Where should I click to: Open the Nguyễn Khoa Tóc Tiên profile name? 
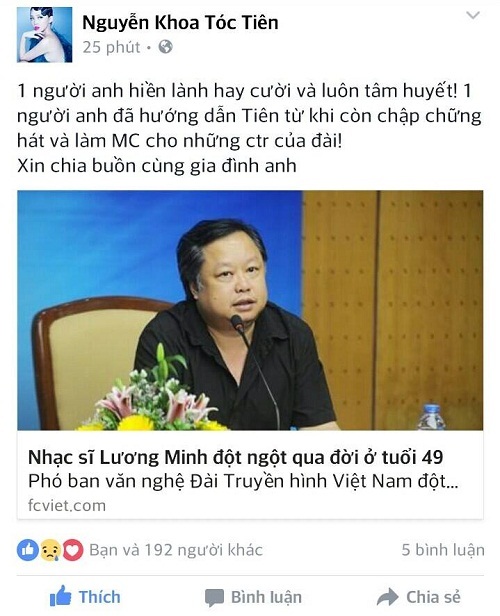pos(180,22)
